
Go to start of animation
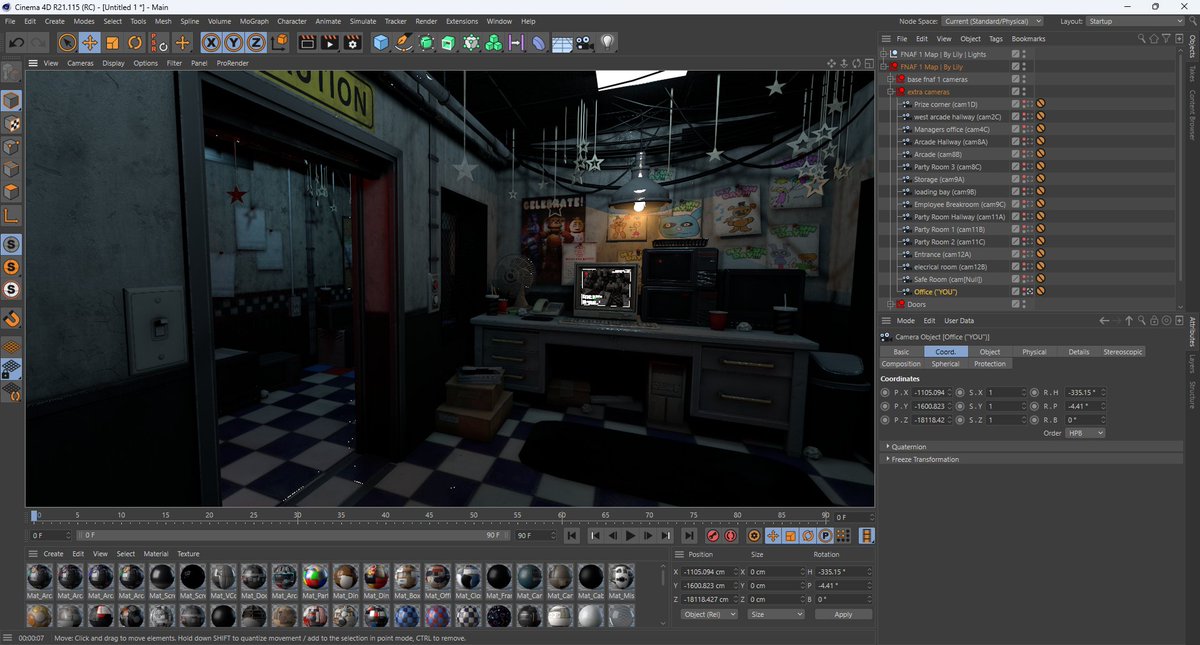pyautogui.click(x=572, y=536)
